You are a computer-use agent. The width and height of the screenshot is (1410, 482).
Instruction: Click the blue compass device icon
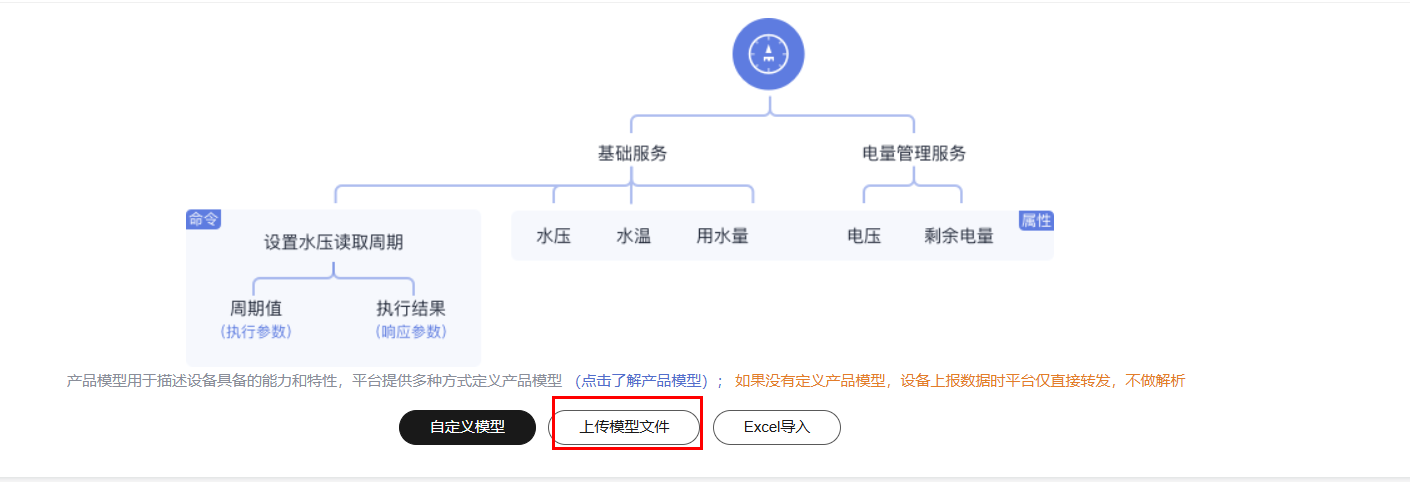768,54
